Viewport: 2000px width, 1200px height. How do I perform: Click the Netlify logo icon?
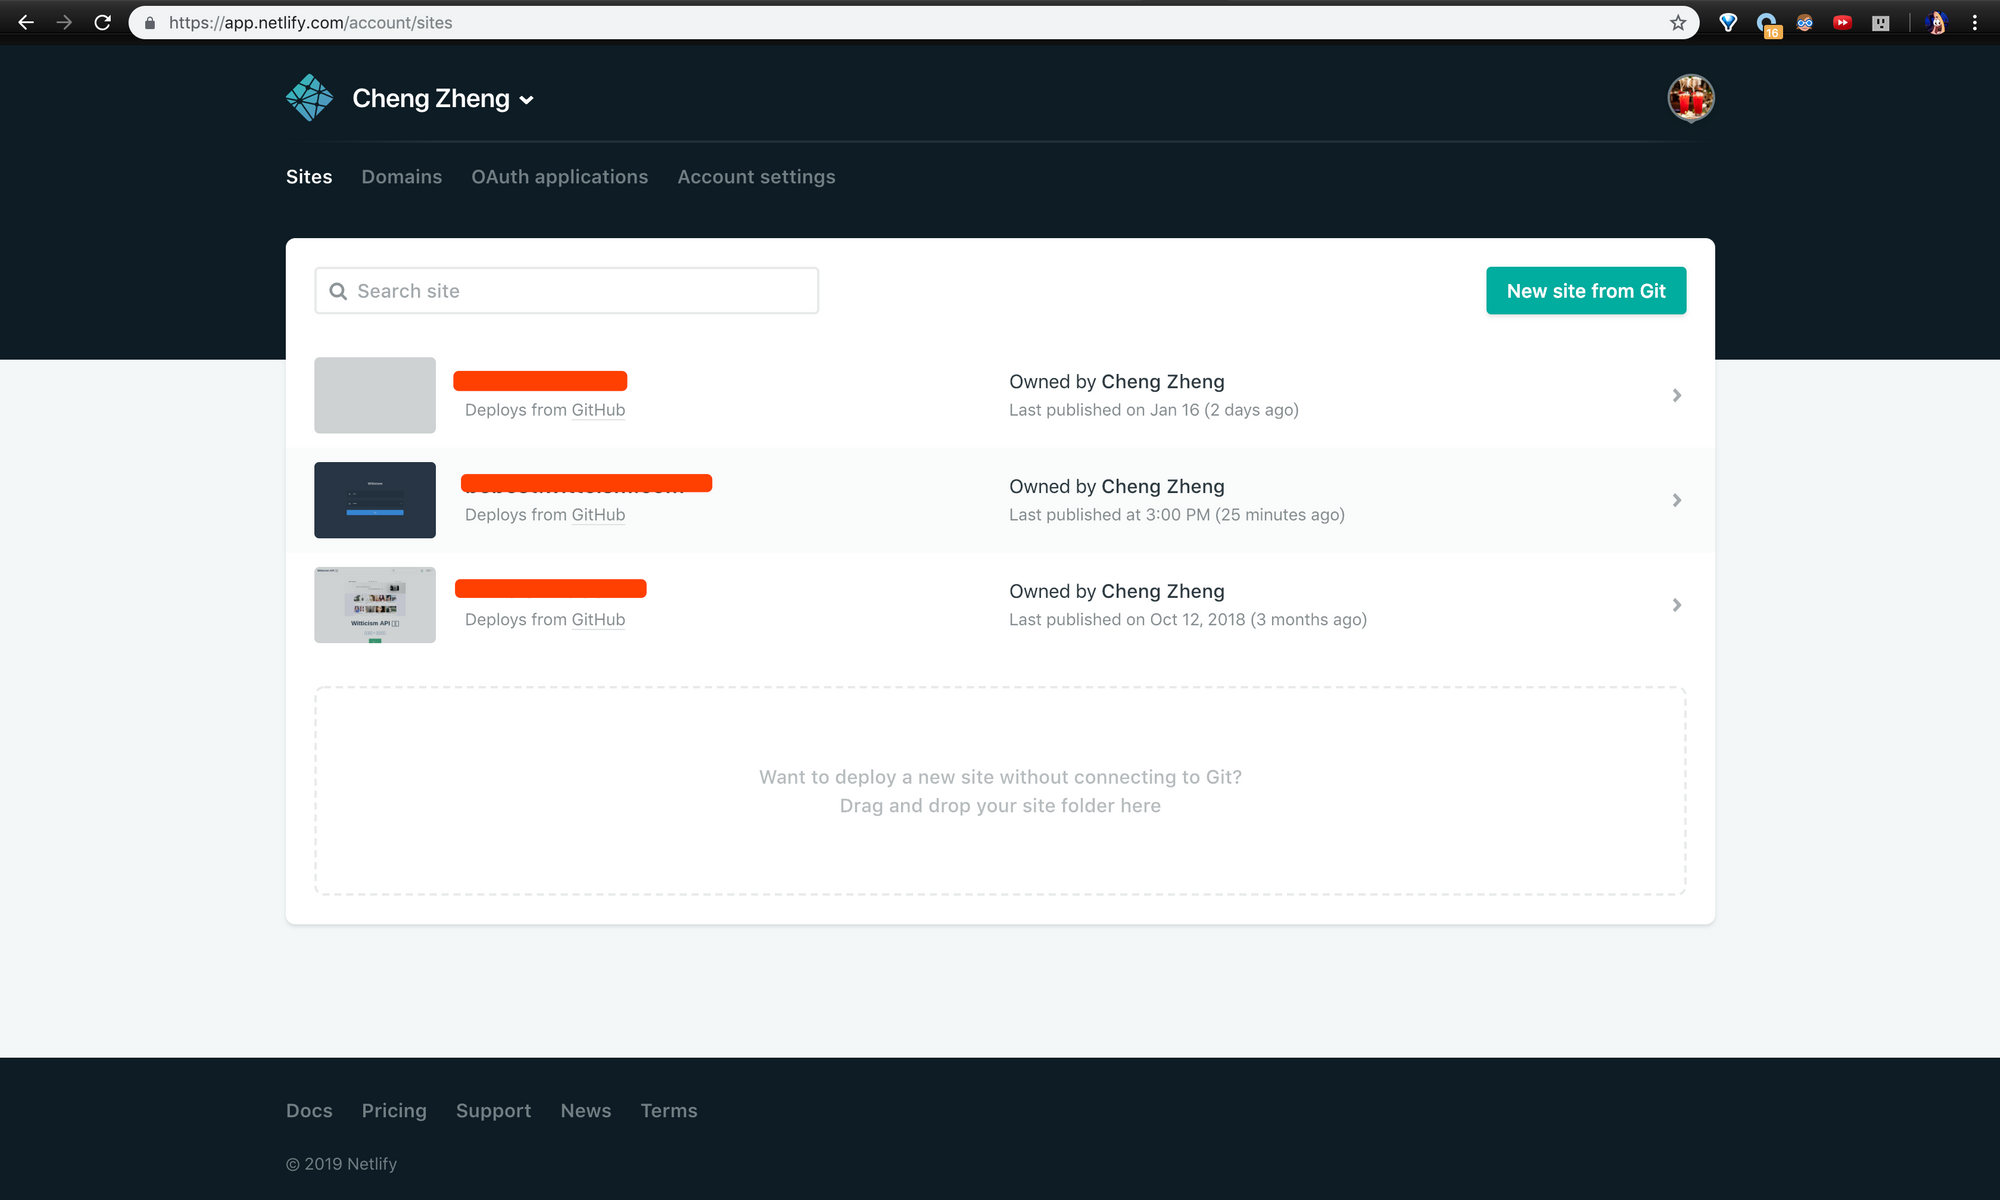click(309, 98)
